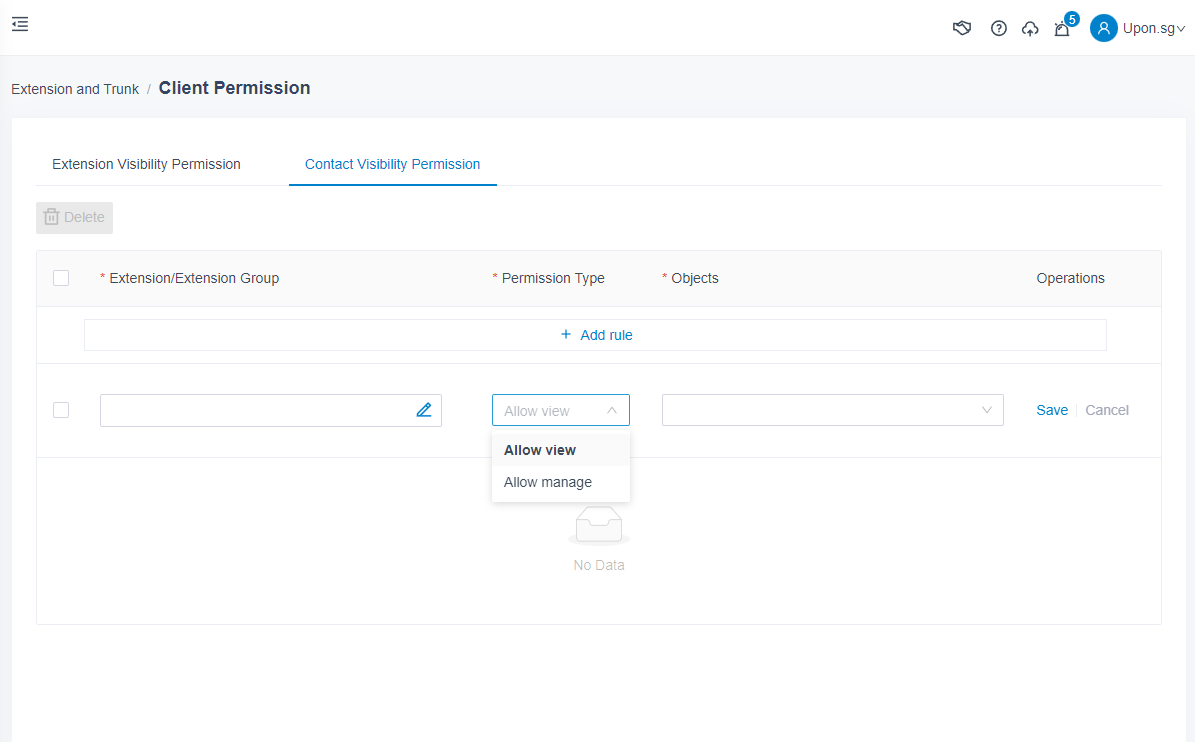Click the plus icon in Add rule
Viewport: 1195px width, 742px height.
566,335
